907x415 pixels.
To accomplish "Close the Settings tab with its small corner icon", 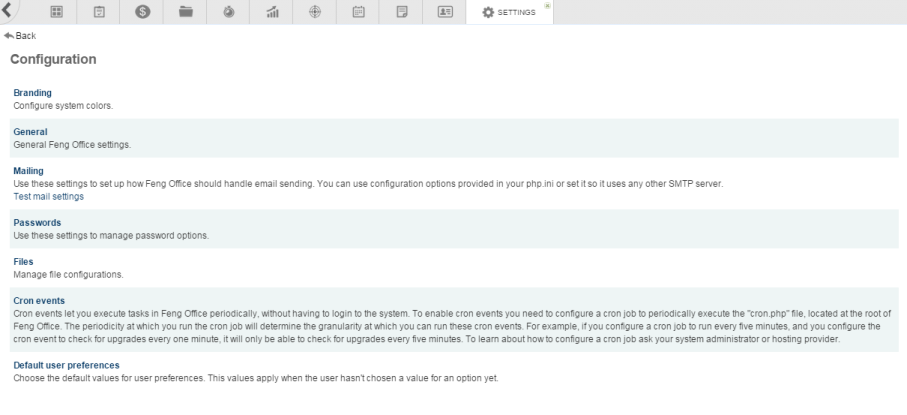I will point(547,5).
